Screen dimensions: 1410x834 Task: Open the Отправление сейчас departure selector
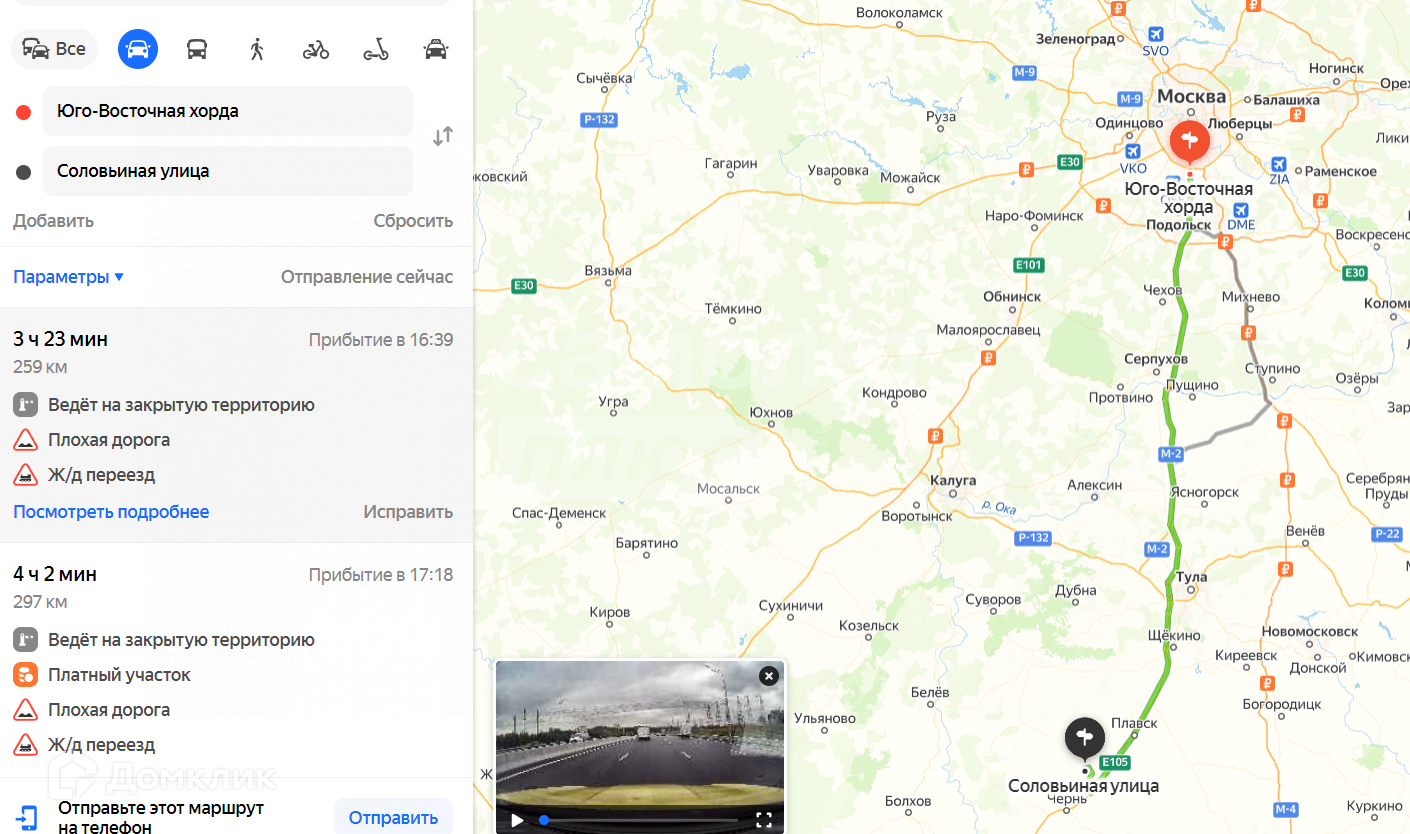tap(367, 277)
